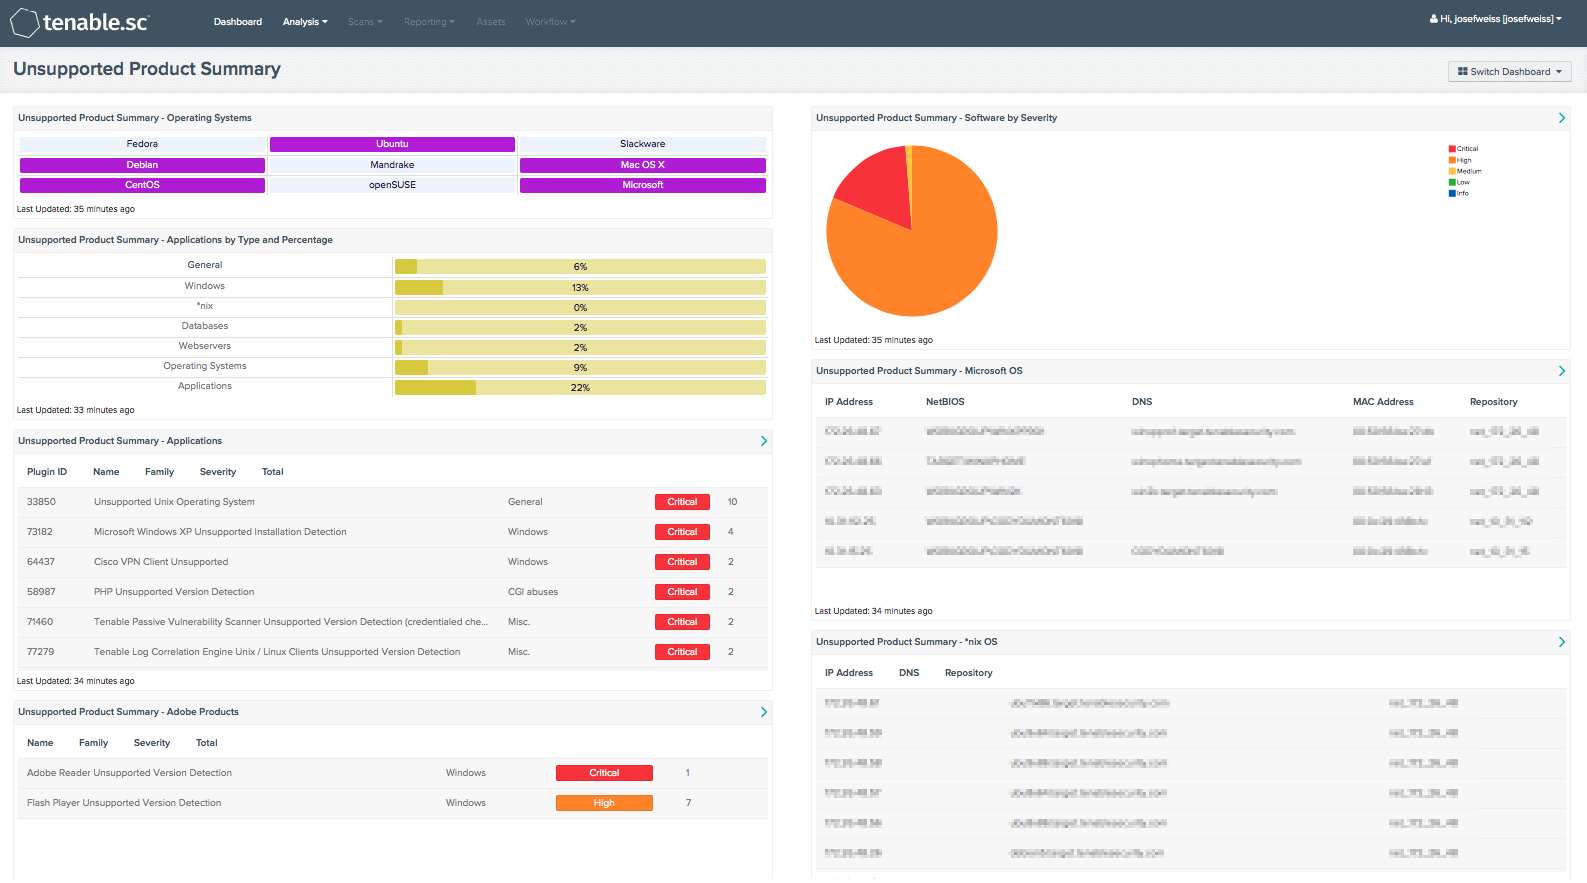1587x883 pixels.
Task: Open Flash Player Unsupported Version Detection row
Action: (392, 803)
